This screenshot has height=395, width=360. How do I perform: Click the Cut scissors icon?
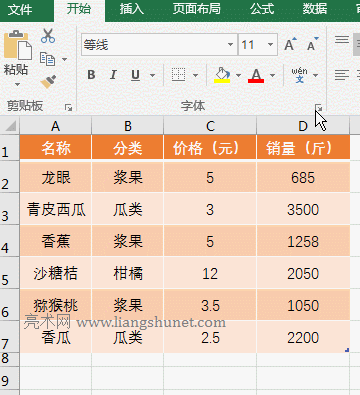48,36
